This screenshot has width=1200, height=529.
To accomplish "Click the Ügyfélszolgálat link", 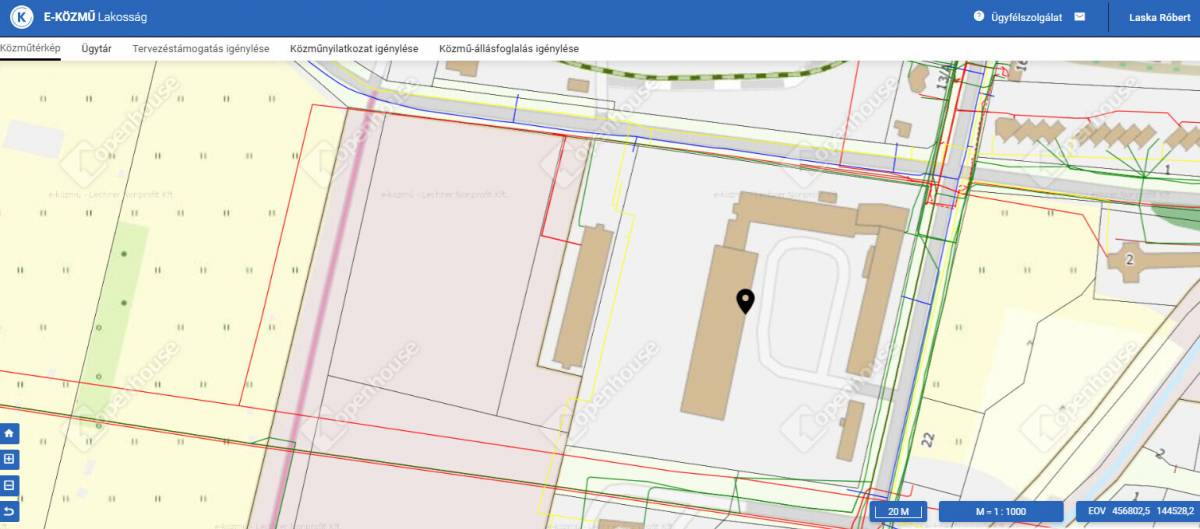I will (1026, 17).
